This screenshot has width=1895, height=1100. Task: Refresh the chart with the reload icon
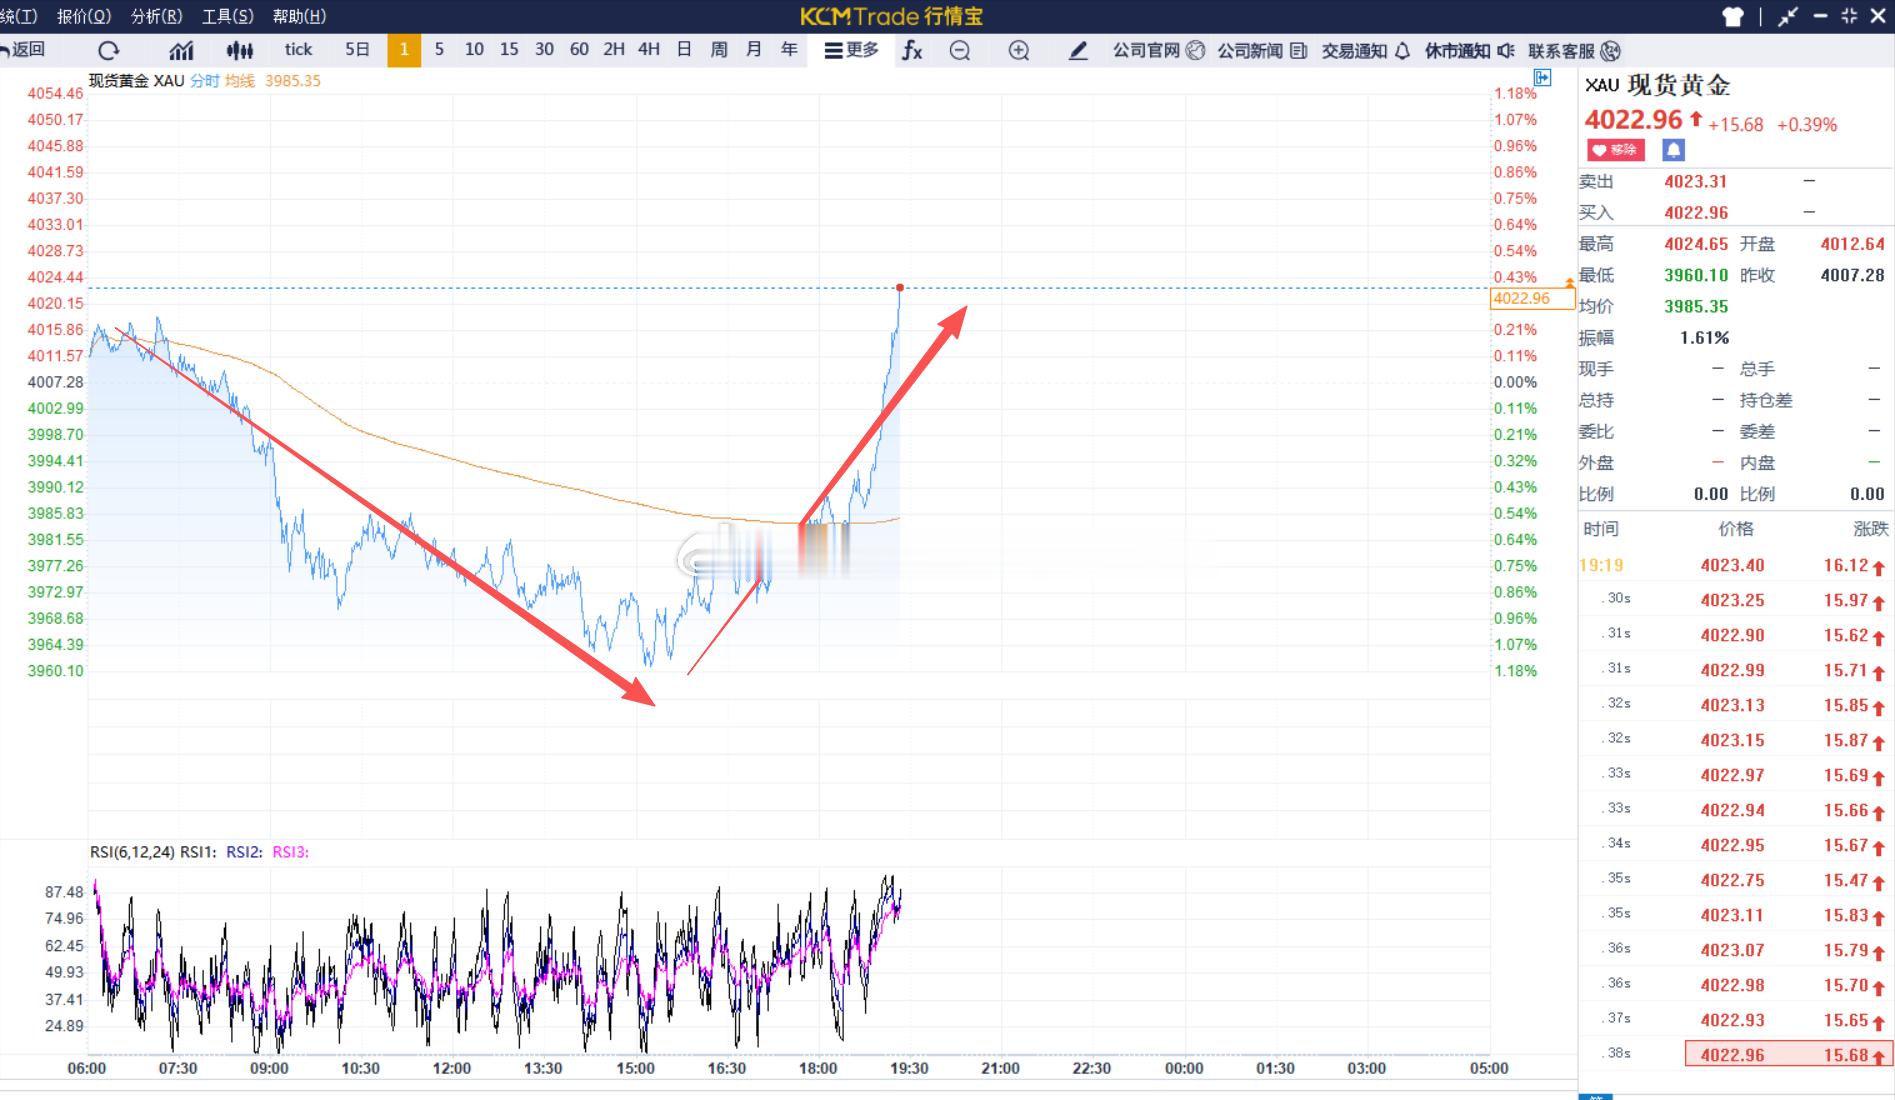tap(109, 50)
